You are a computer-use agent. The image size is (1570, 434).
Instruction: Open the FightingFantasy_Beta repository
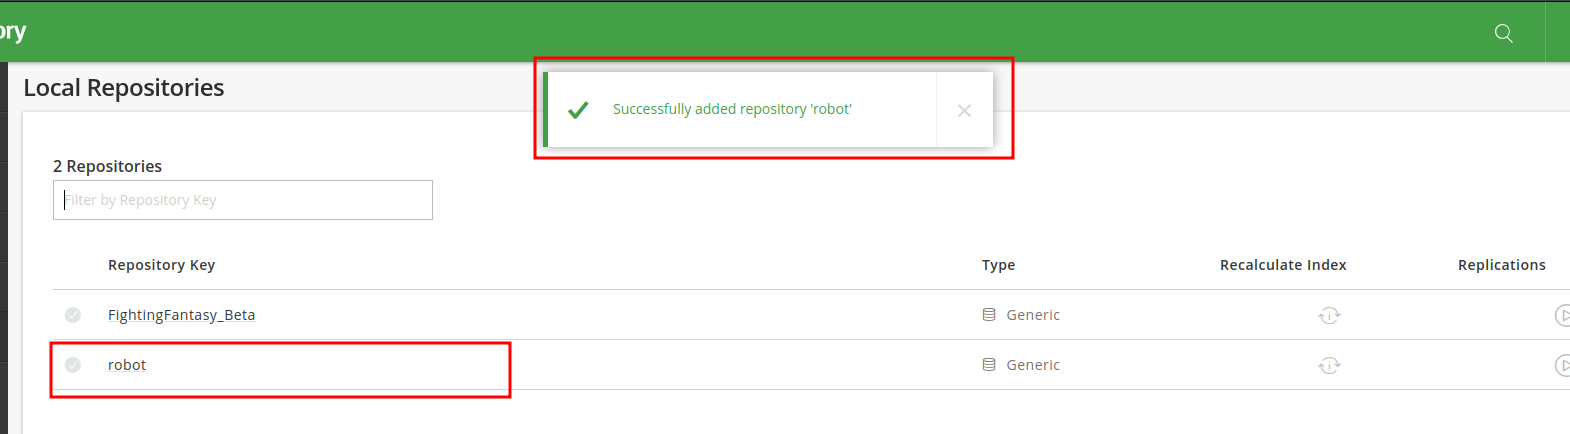pos(181,315)
